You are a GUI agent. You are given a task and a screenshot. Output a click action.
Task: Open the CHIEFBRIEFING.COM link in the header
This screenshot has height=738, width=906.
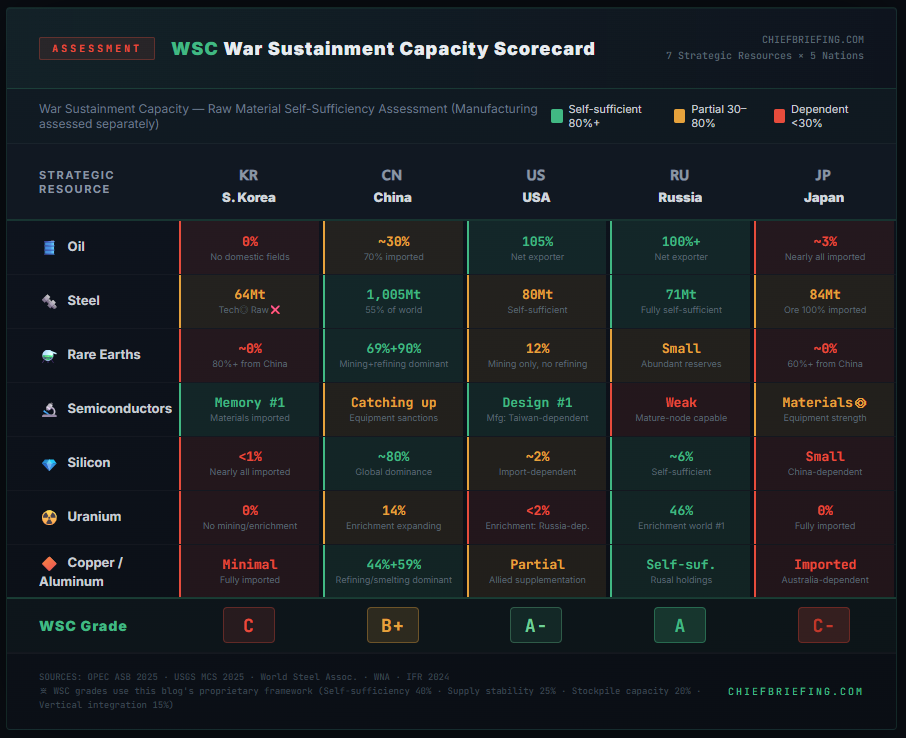pos(811,39)
